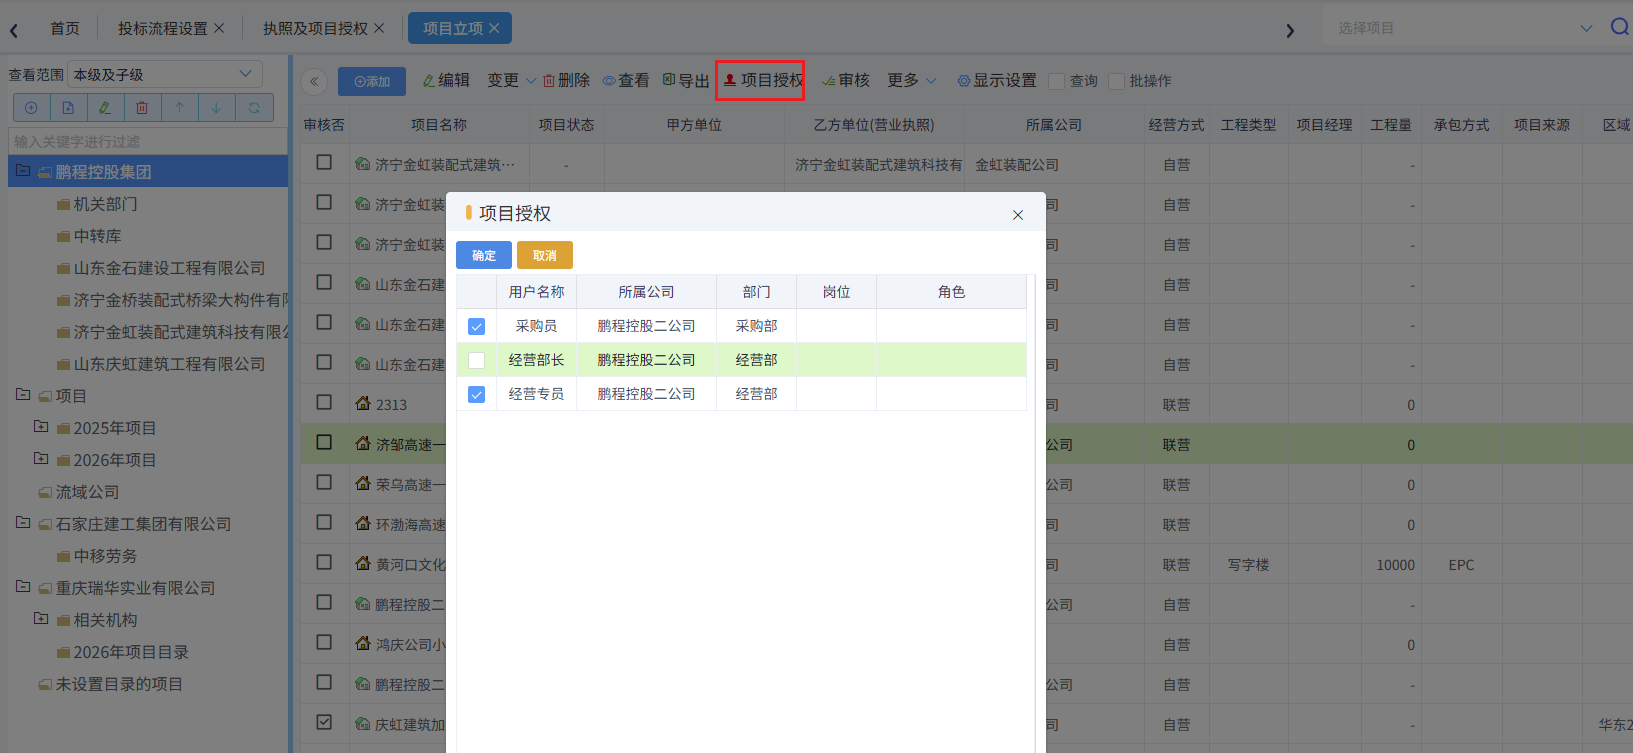Click the keyword filter input field
This screenshot has height=753, width=1633.
click(x=148, y=142)
